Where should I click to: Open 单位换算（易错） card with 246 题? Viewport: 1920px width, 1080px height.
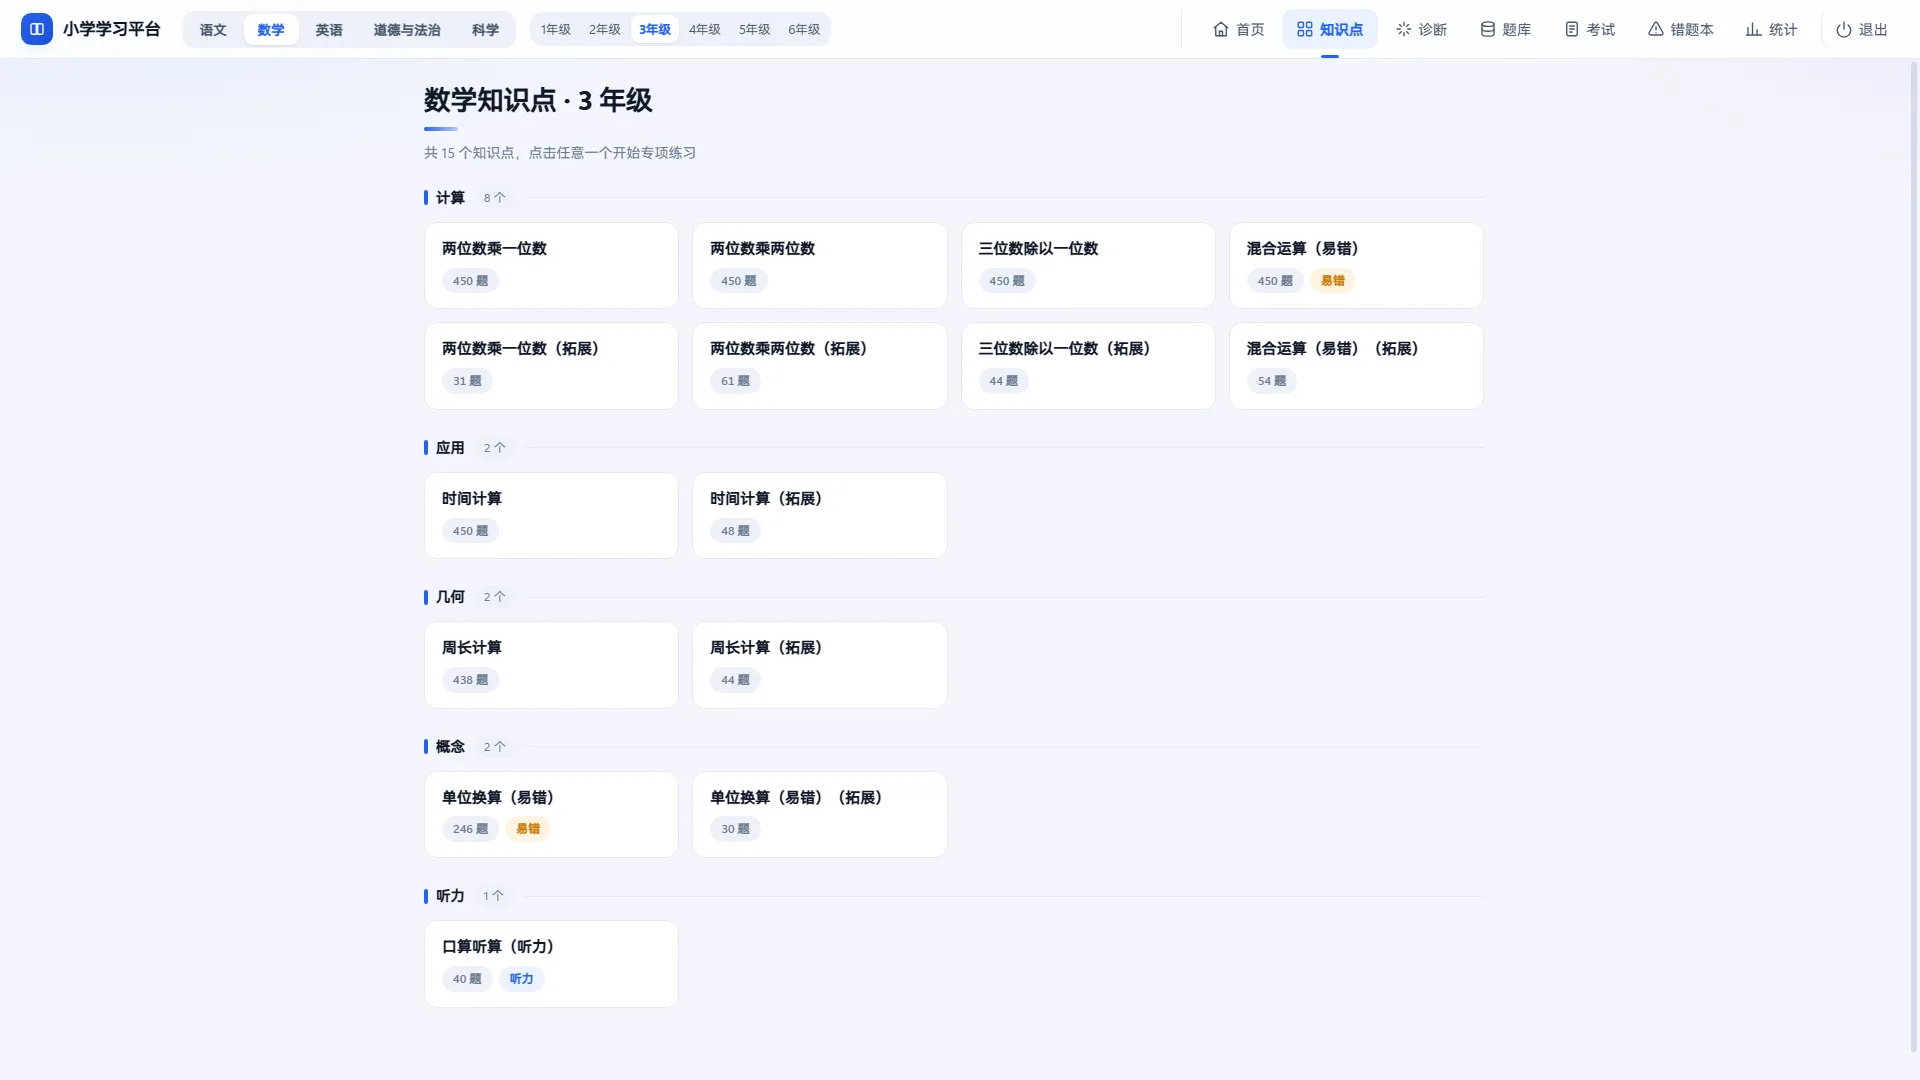click(551, 814)
